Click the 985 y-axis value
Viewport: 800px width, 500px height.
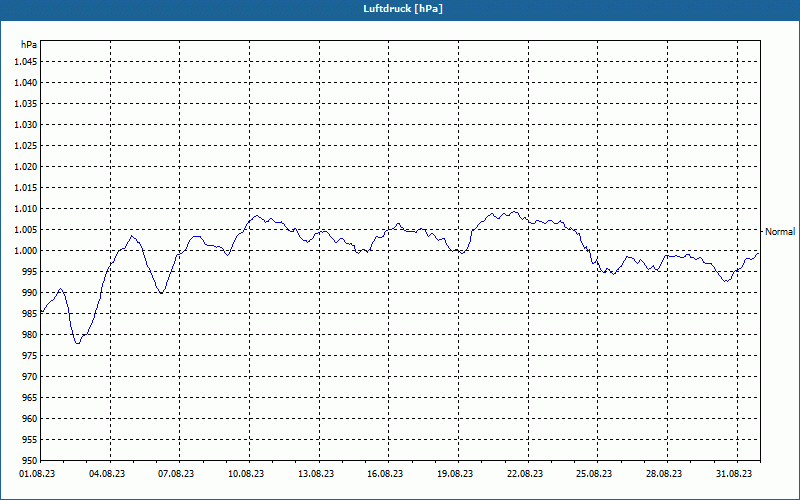[29, 313]
